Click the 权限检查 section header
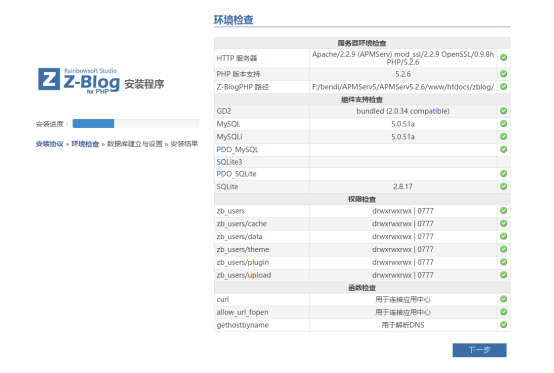The image size is (554, 373). click(x=362, y=199)
